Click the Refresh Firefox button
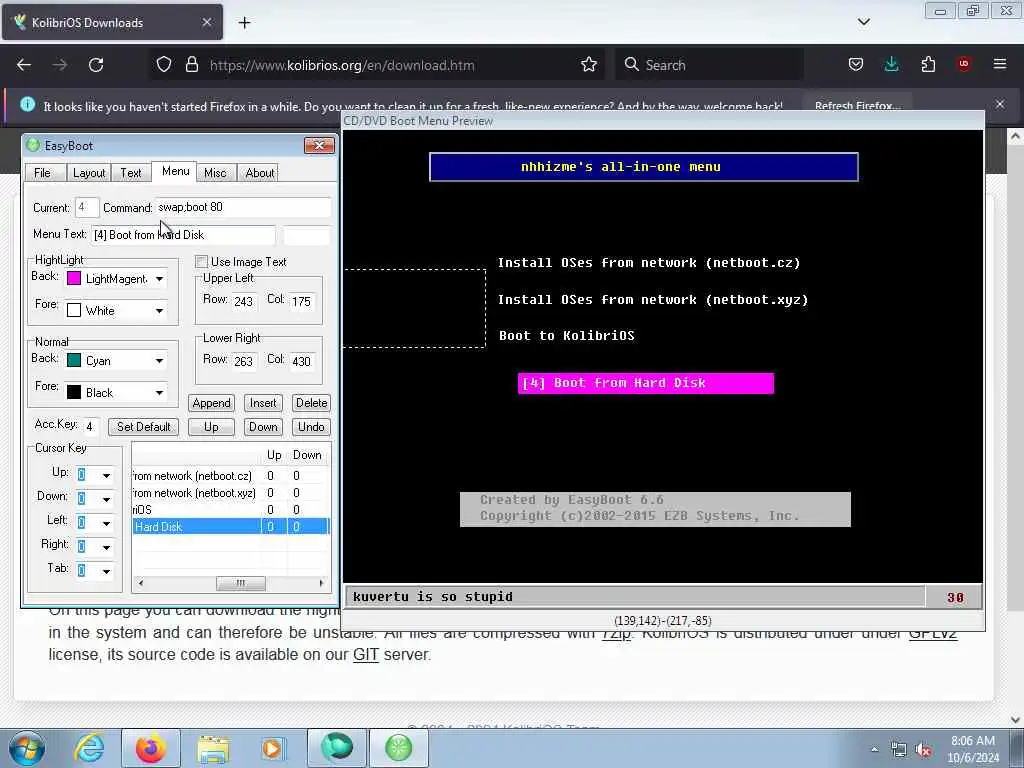The image size is (1024, 768). (x=857, y=106)
